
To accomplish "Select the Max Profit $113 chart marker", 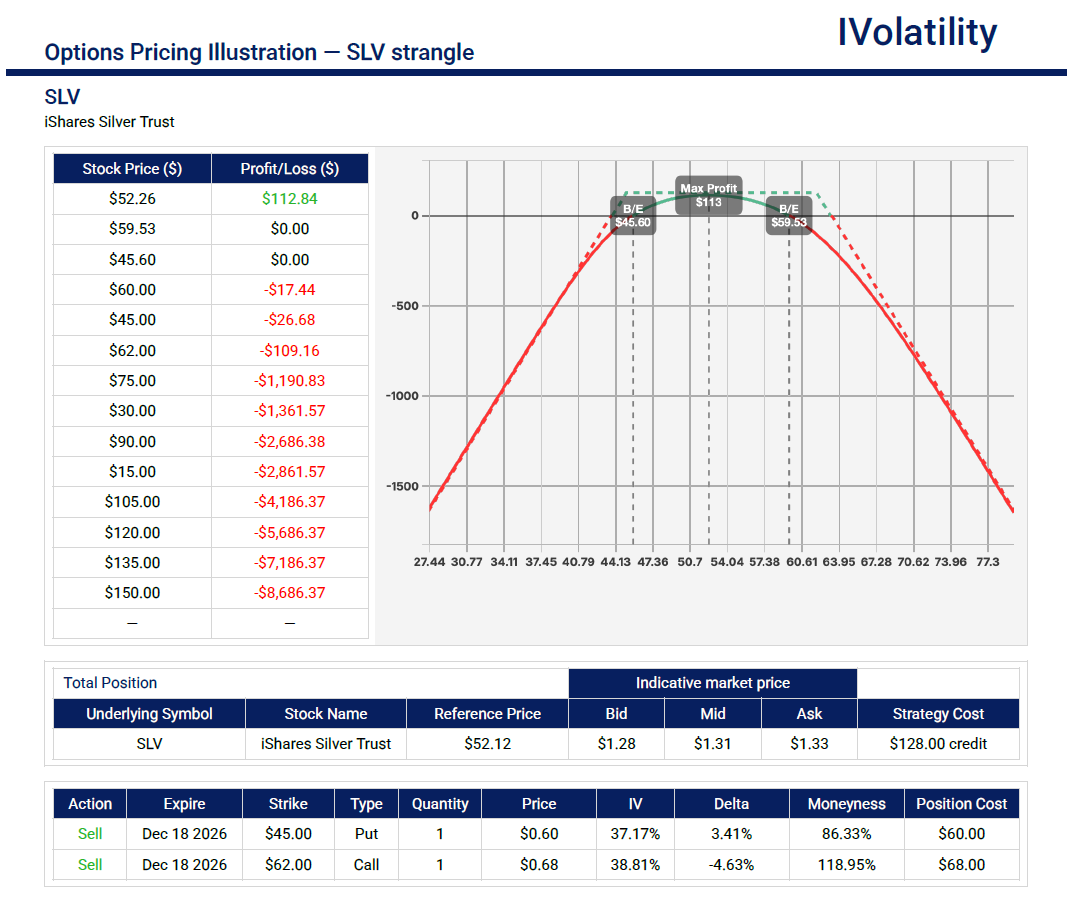I will pyautogui.click(x=708, y=195).
